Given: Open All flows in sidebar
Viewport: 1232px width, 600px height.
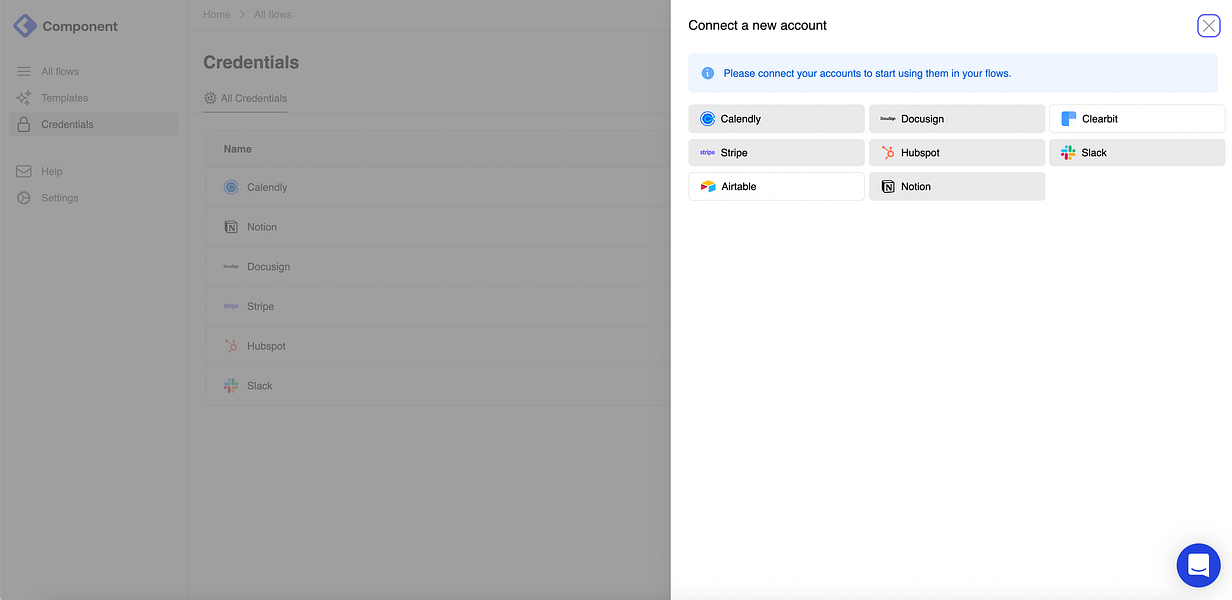Looking at the screenshot, I should pos(60,72).
